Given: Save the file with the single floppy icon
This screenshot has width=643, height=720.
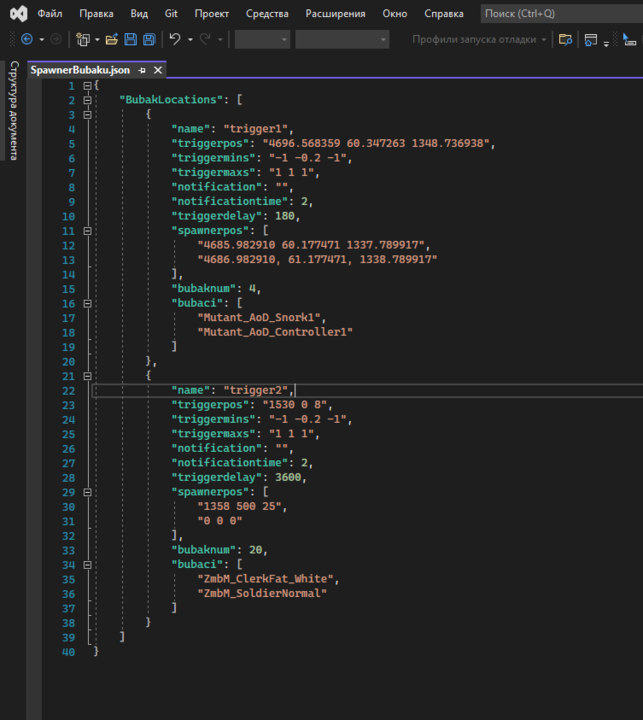Looking at the screenshot, I should (x=130, y=39).
